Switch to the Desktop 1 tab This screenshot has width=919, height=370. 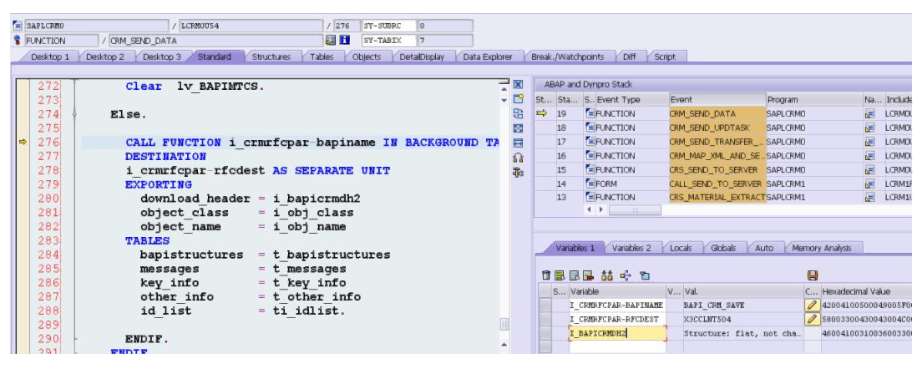pos(50,57)
